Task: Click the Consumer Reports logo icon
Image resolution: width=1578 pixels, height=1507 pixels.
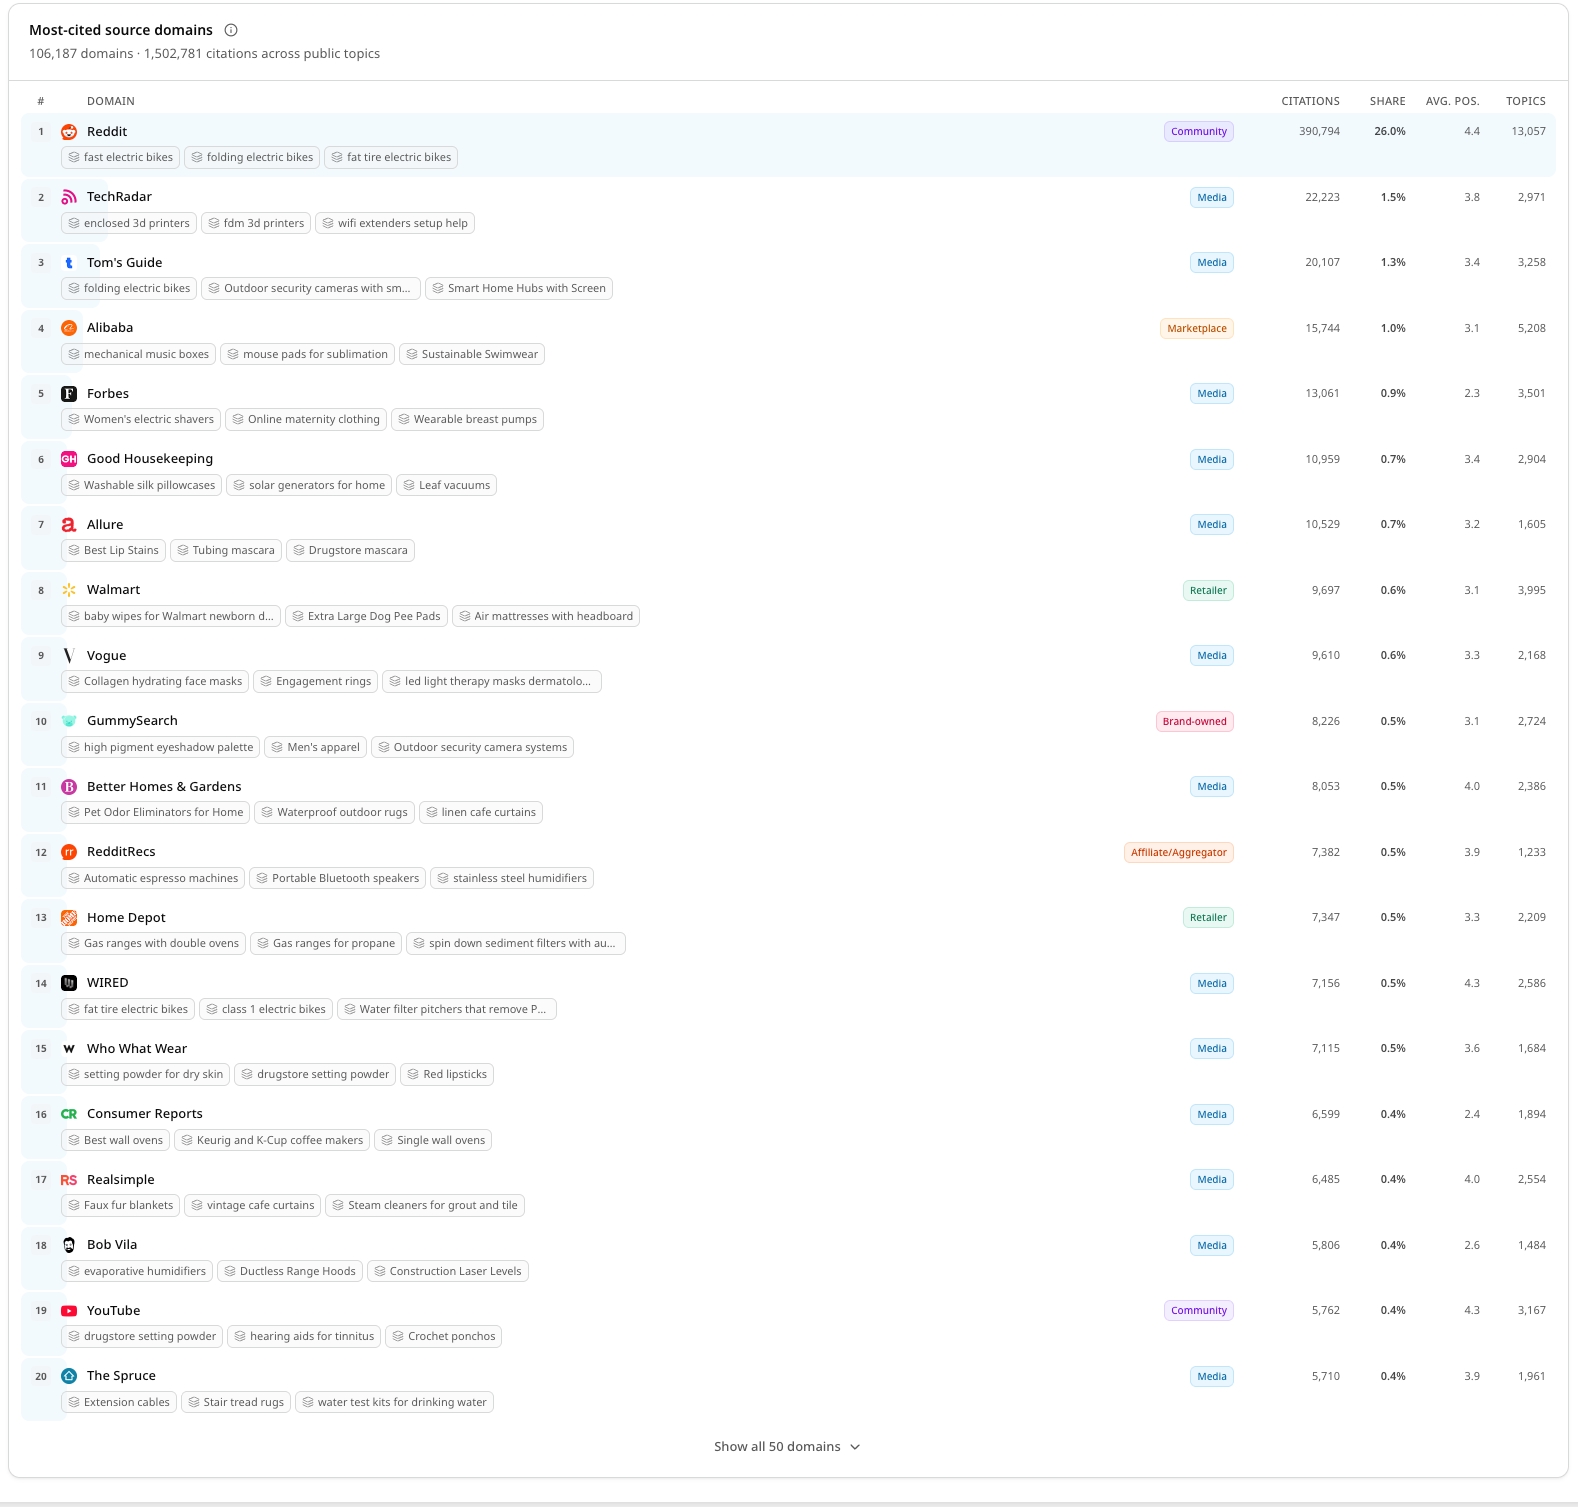Action: pyautogui.click(x=69, y=1114)
